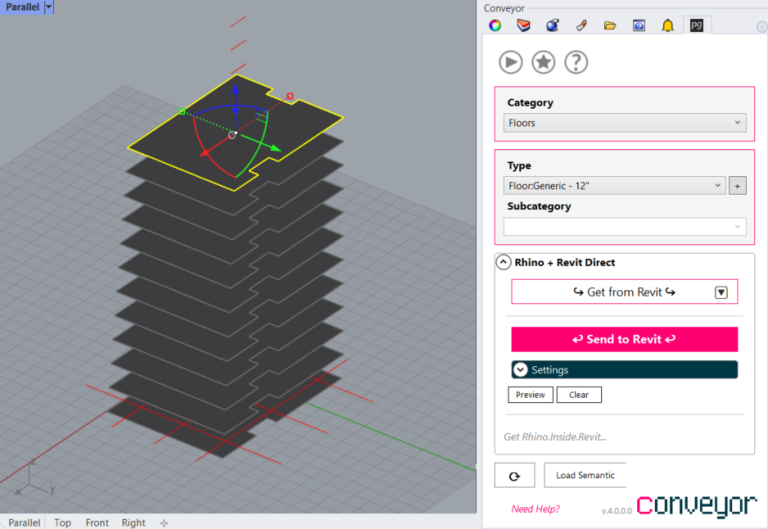Switch to the Front viewport tab
The image size is (768, 529).
point(97,522)
